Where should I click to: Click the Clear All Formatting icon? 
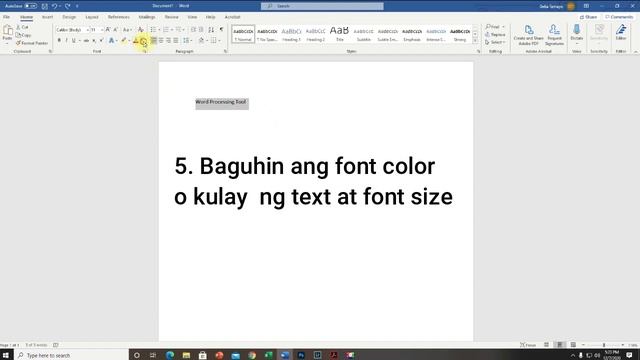click(x=140, y=30)
